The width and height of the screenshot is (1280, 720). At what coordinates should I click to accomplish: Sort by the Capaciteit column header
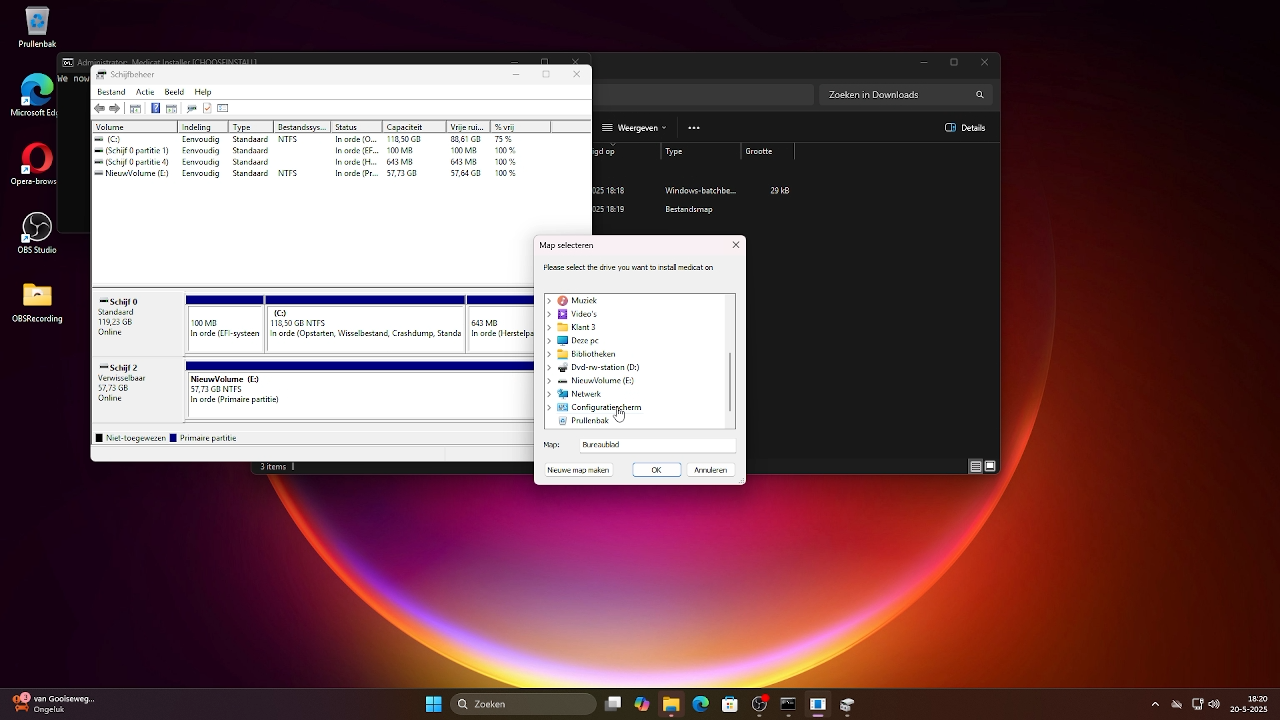click(414, 127)
